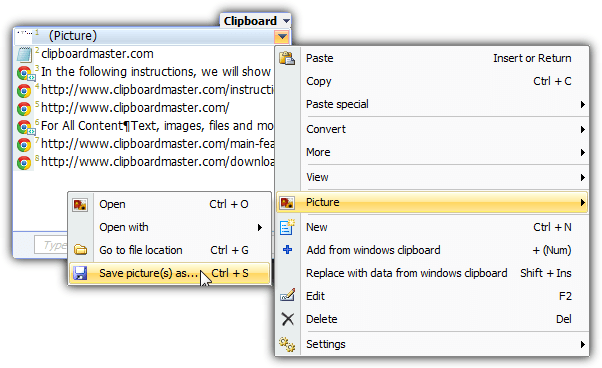
Task: Choose Replace with data from windows clipboard
Action: (432, 273)
